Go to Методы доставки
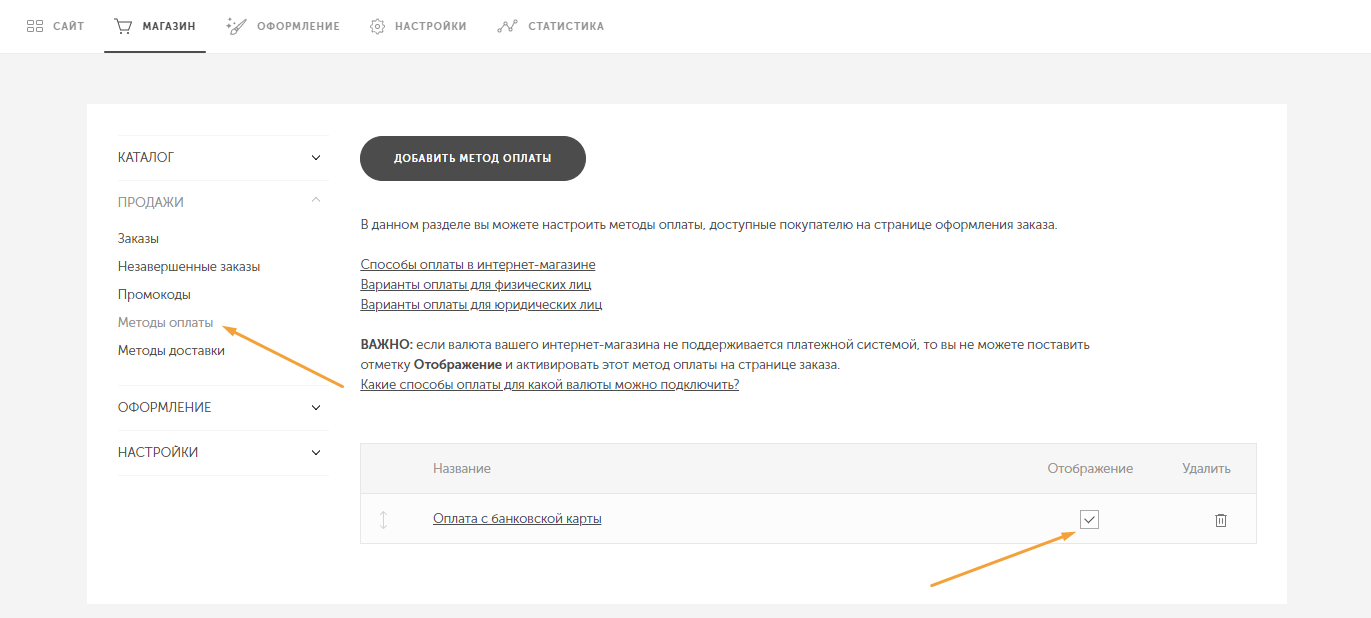The width and height of the screenshot is (1371, 618). [171, 351]
